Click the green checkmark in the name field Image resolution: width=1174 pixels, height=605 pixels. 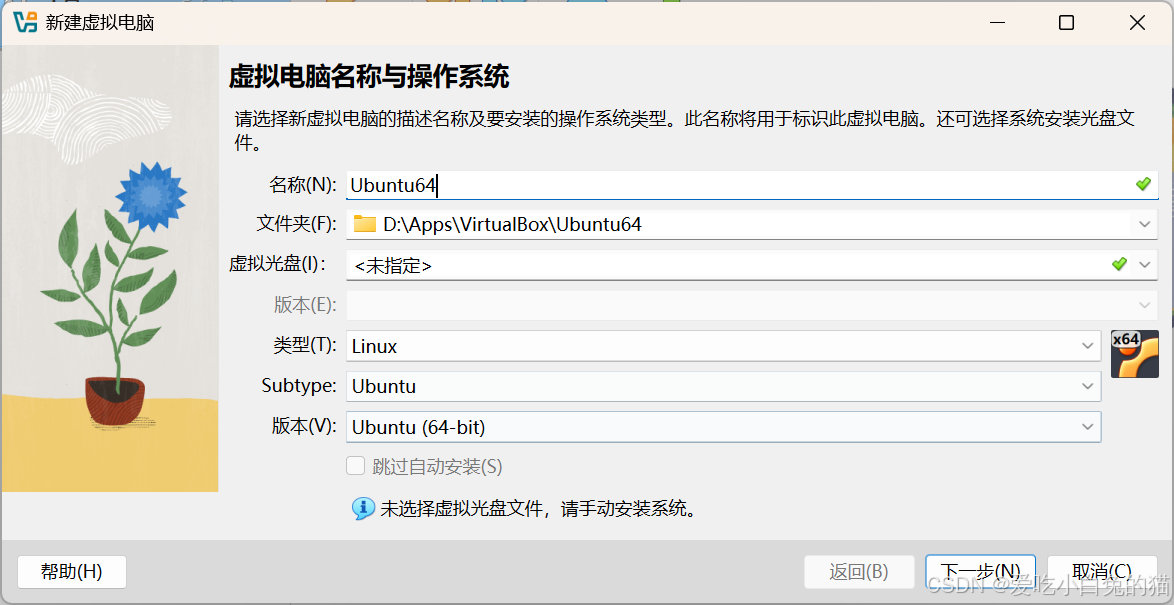(1143, 183)
